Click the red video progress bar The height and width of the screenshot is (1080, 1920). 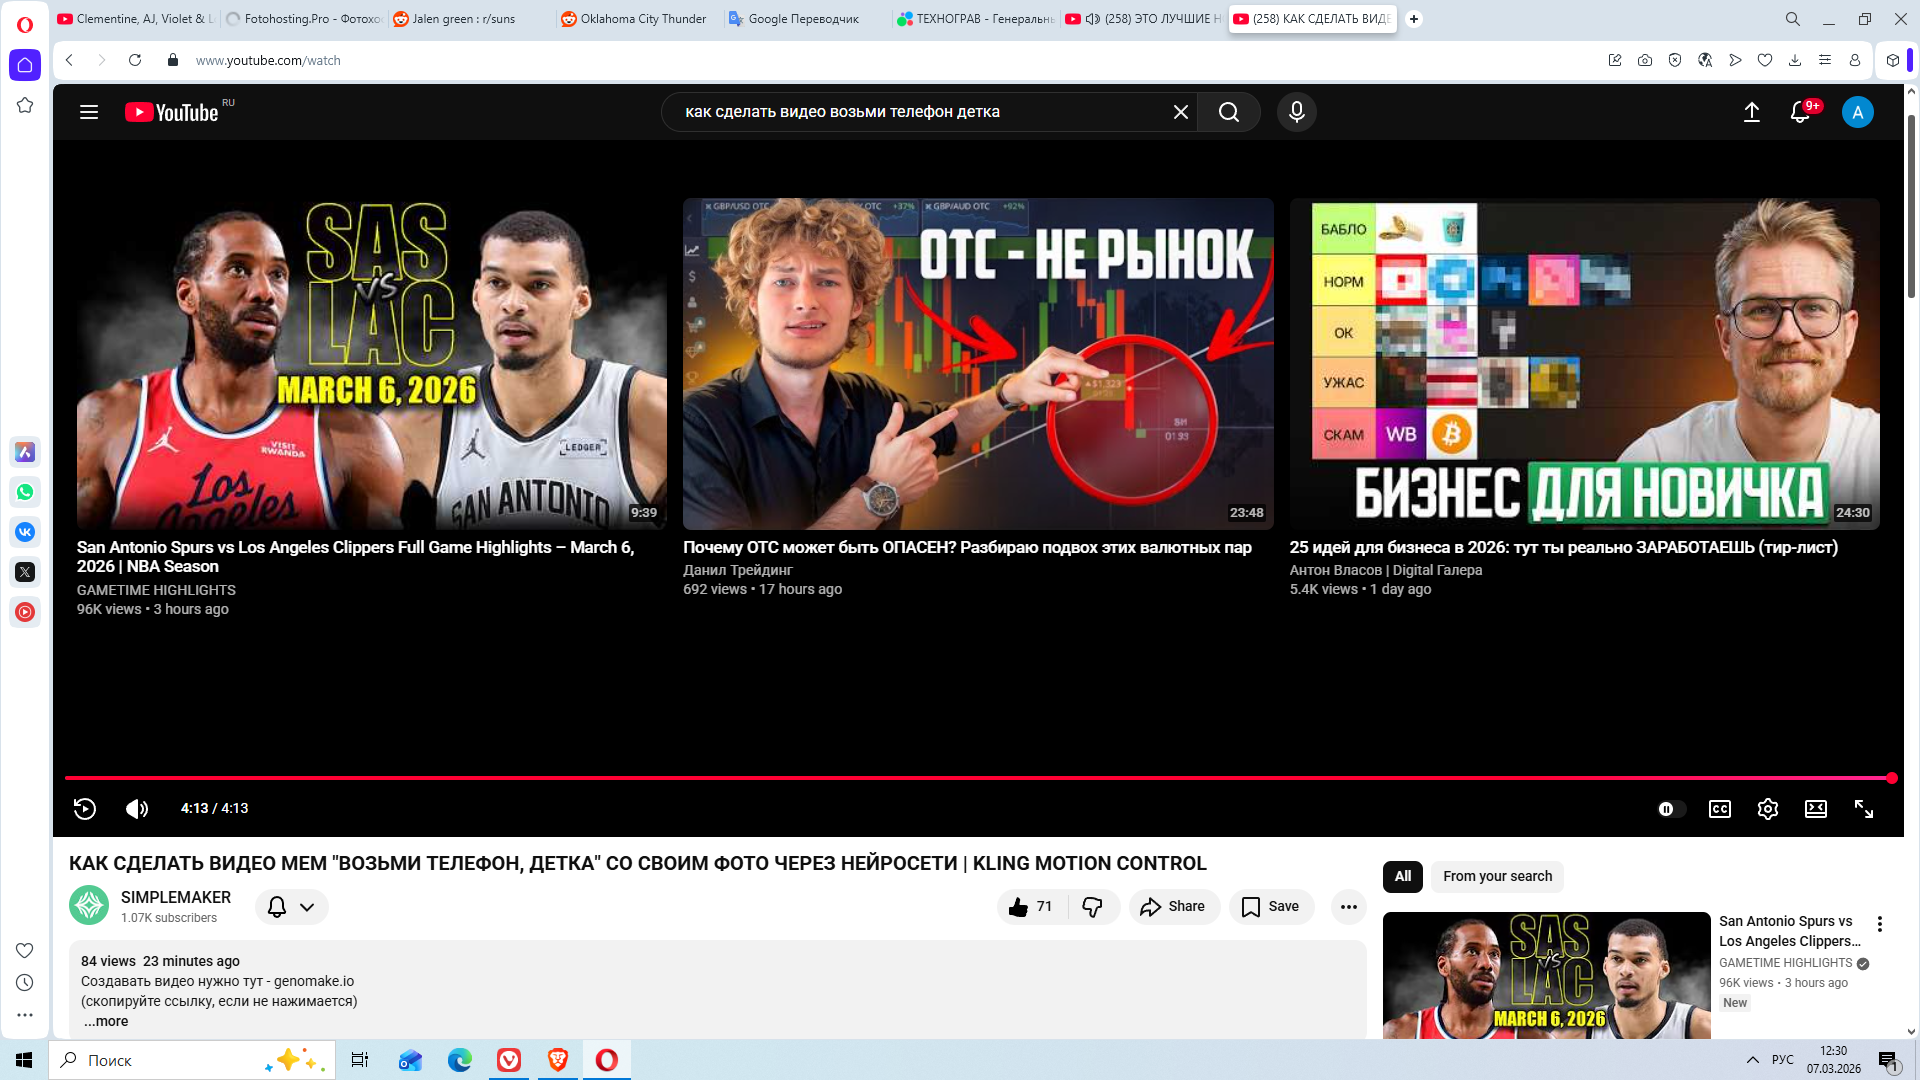(x=960, y=777)
